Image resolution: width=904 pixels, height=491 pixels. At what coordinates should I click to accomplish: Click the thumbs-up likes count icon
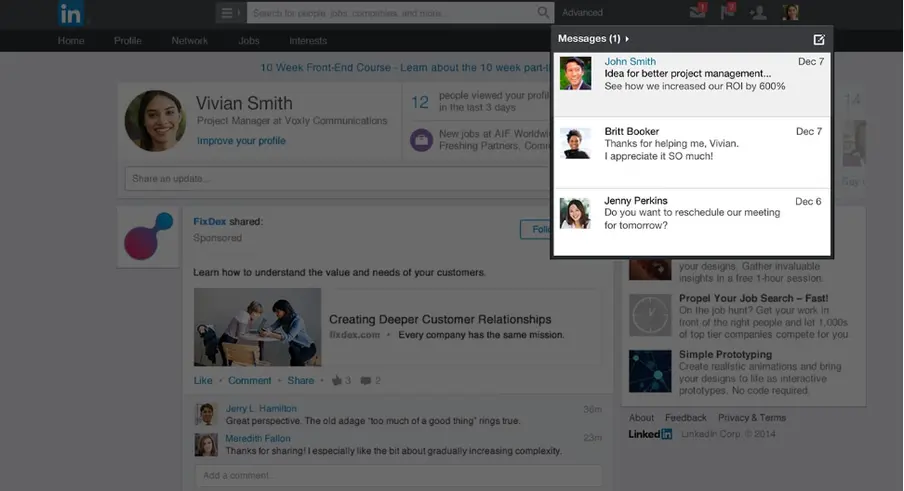337,381
